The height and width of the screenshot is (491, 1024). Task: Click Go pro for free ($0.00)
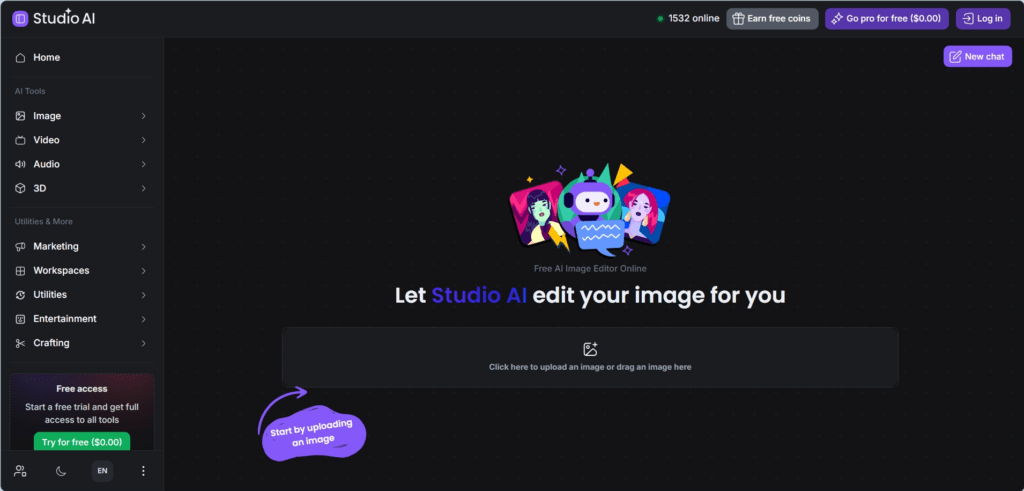(x=887, y=19)
